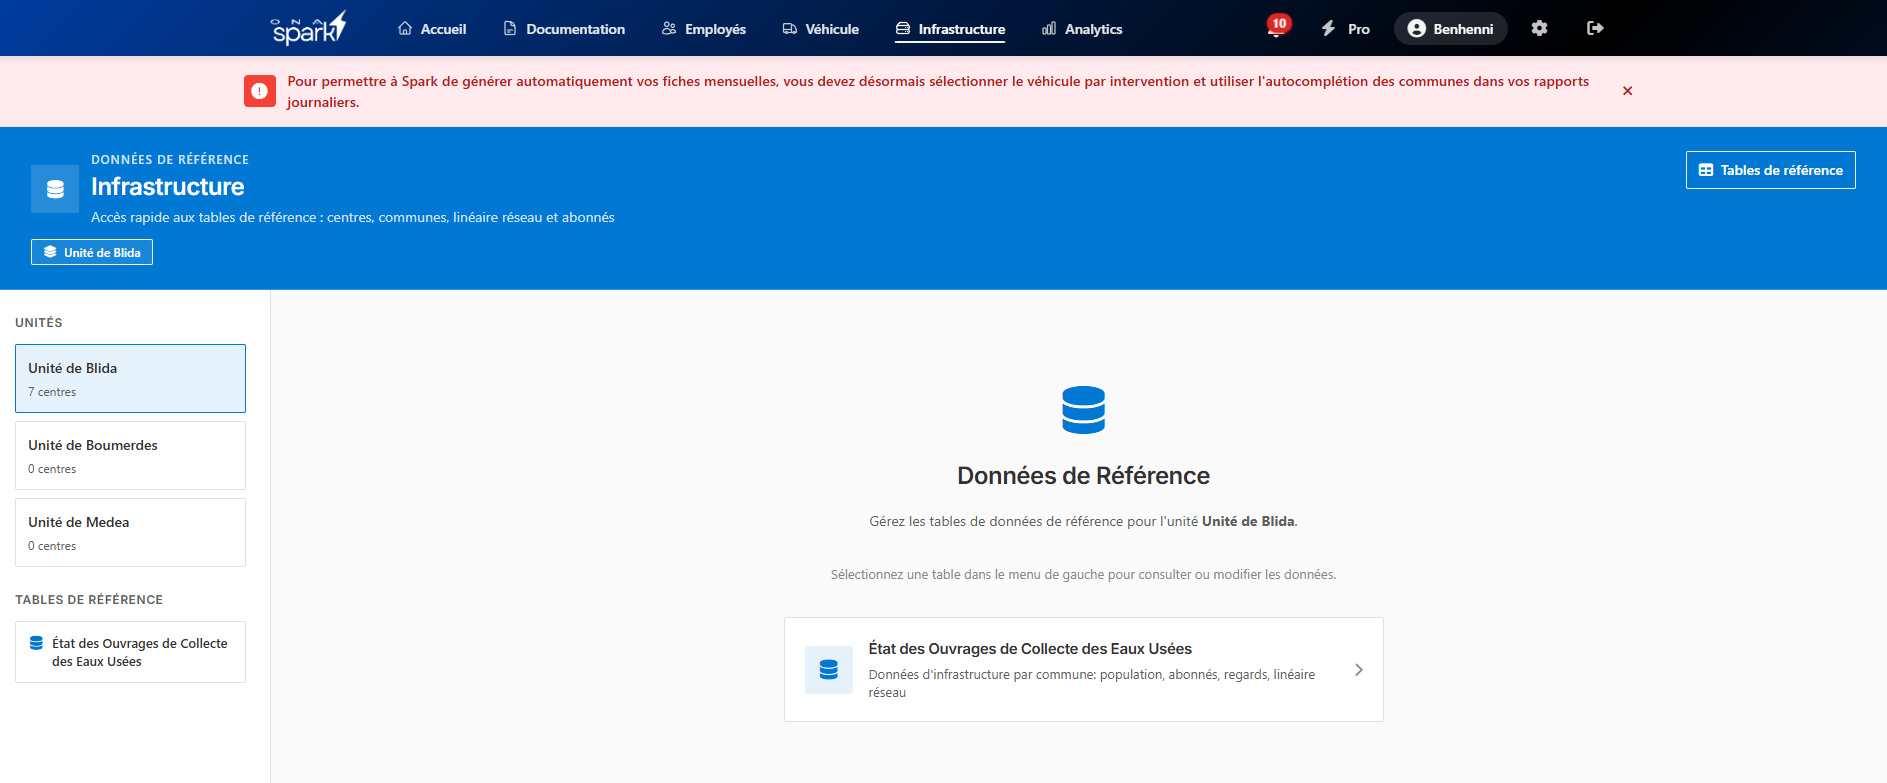The width and height of the screenshot is (1887, 783).
Task: Open settings gear icon
Action: click(1539, 28)
